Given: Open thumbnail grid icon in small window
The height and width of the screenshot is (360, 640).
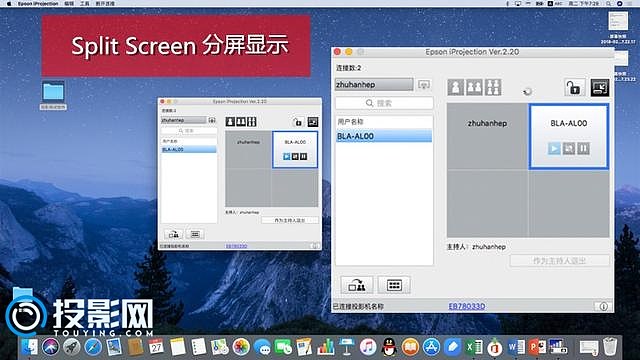Looking at the screenshot, I should tap(195, 234).
